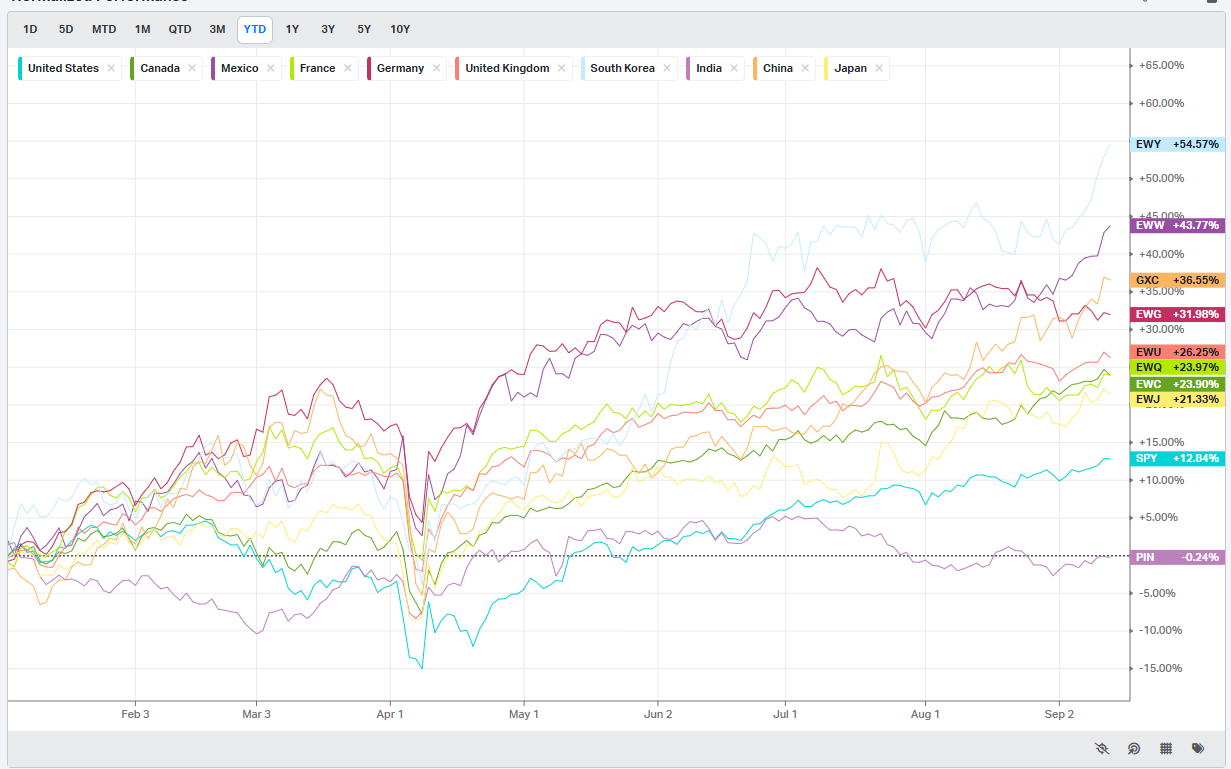Remove United States from chart
This screenshot has height=769, width=1231.
click(111, 68)
